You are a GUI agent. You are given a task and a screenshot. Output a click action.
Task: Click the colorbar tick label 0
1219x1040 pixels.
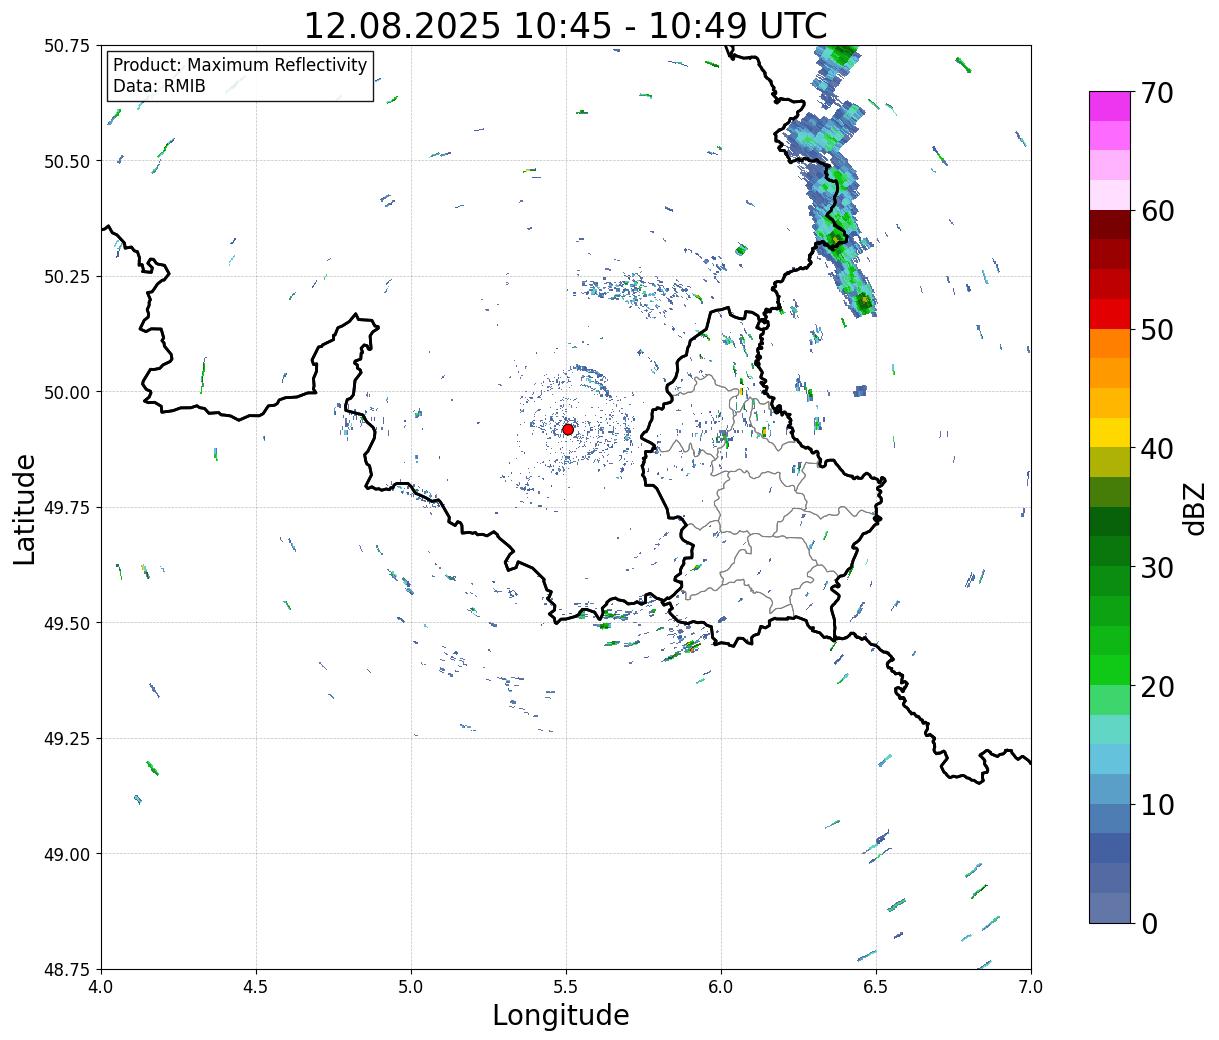[1148, 923]
